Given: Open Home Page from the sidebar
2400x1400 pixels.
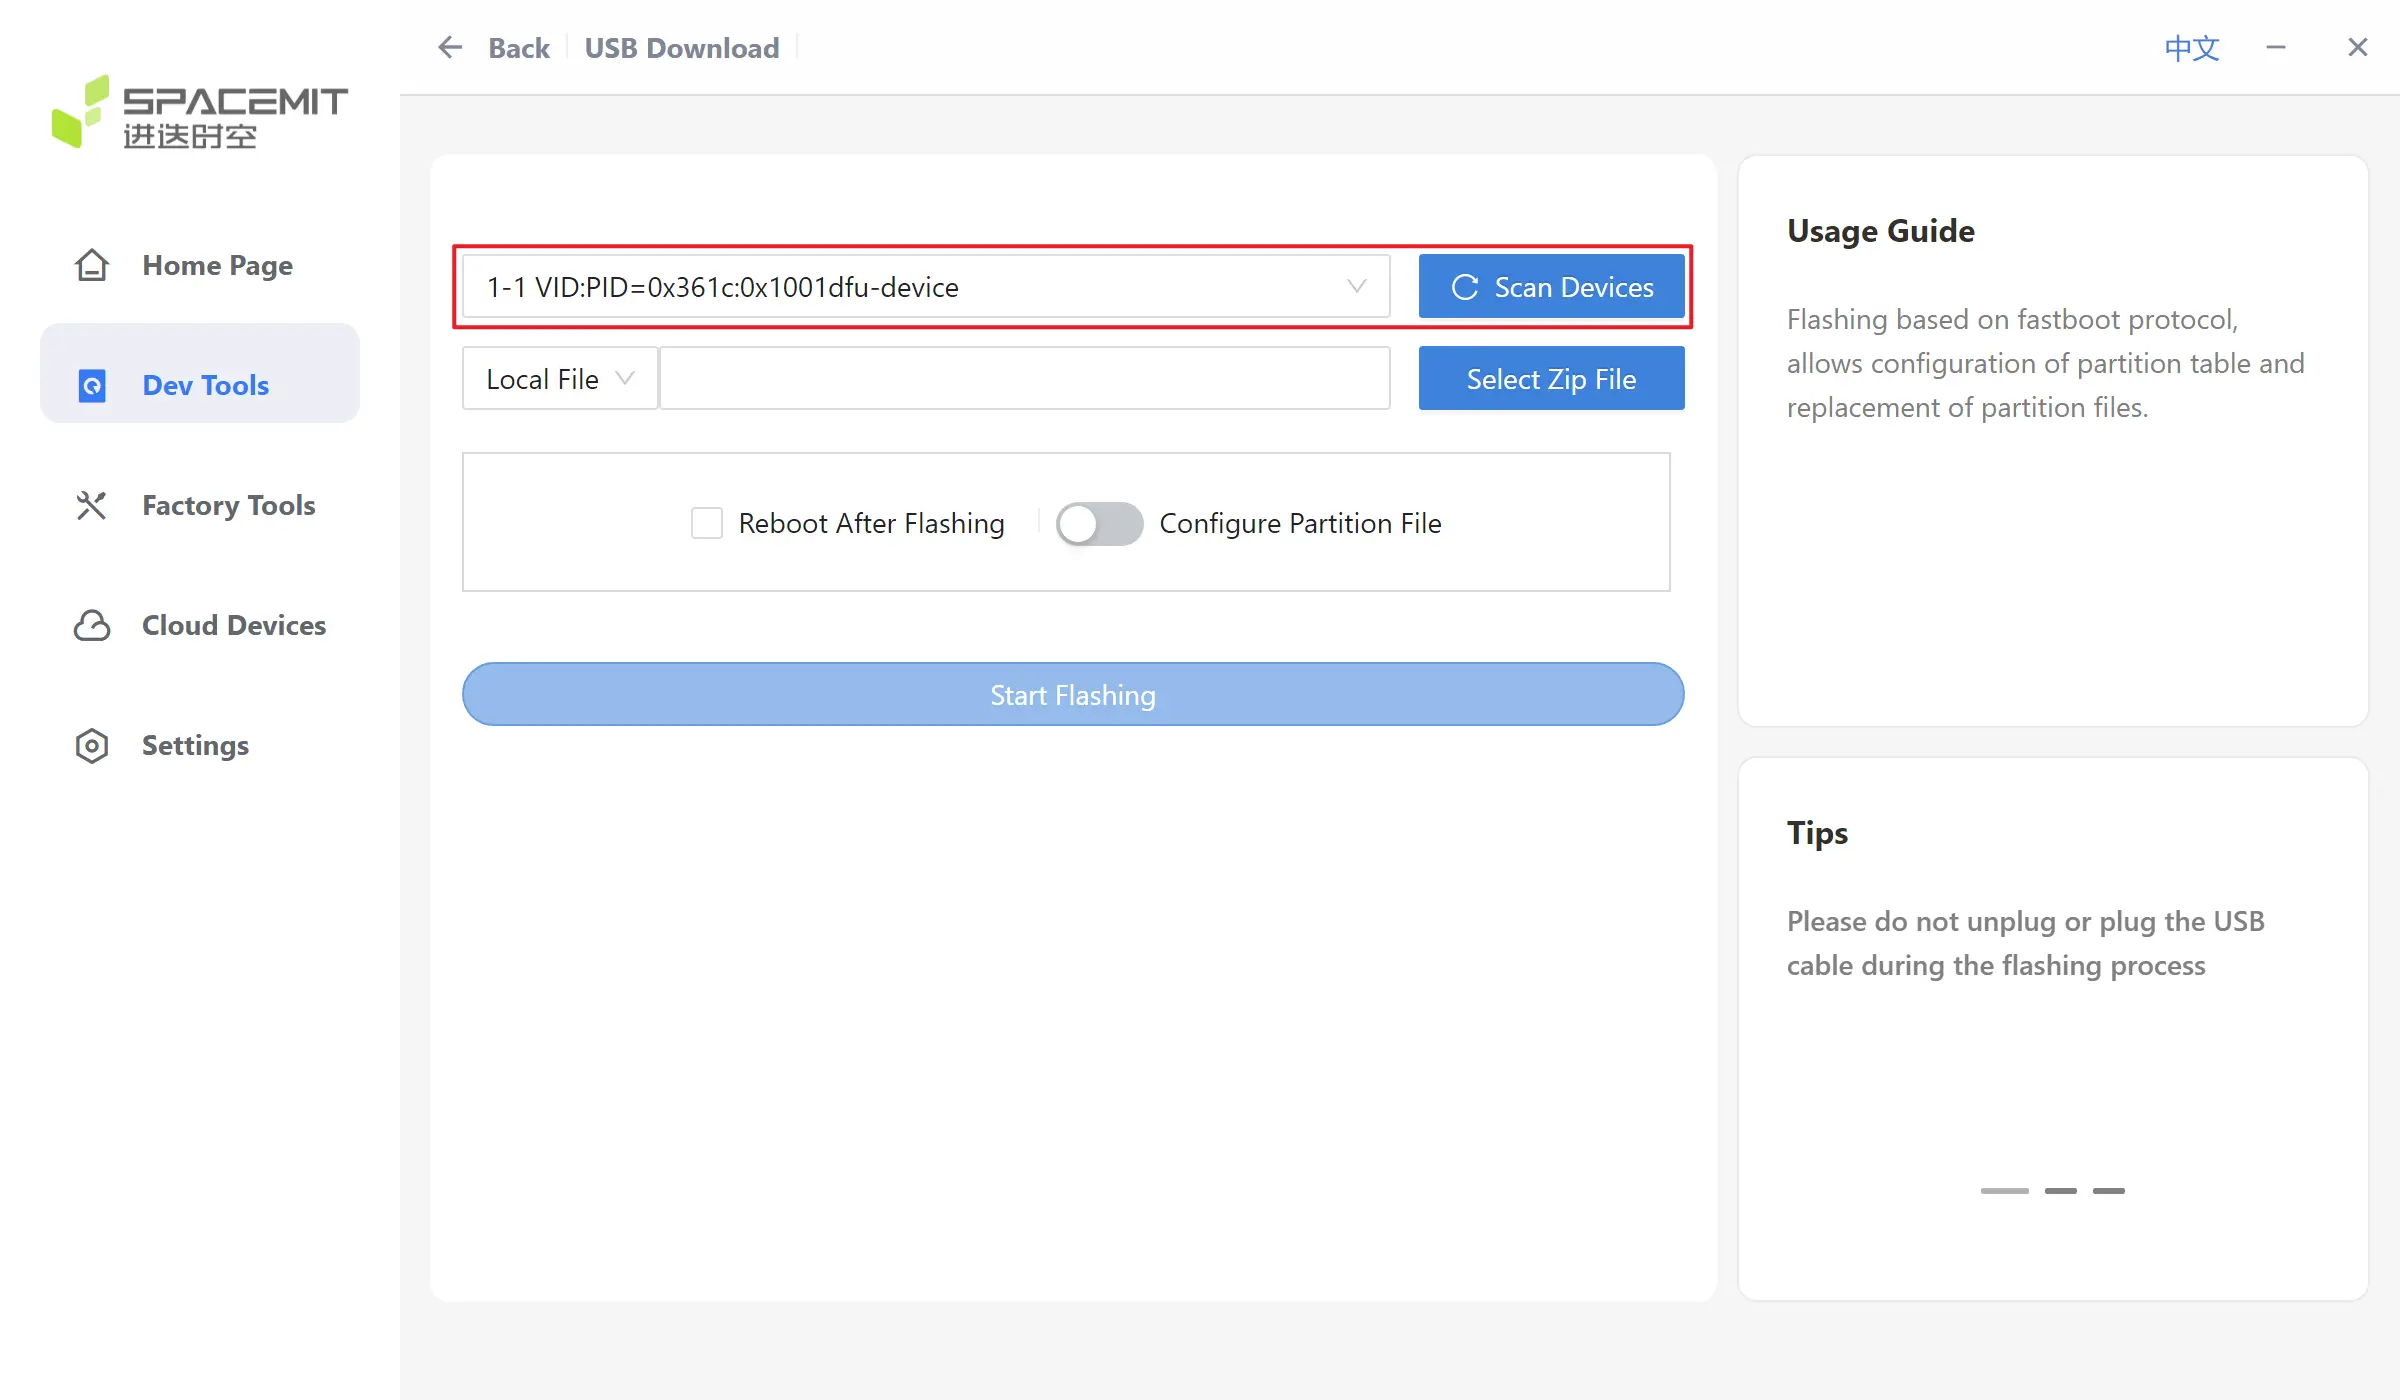Looking at the screenshot, I should 200,265.
